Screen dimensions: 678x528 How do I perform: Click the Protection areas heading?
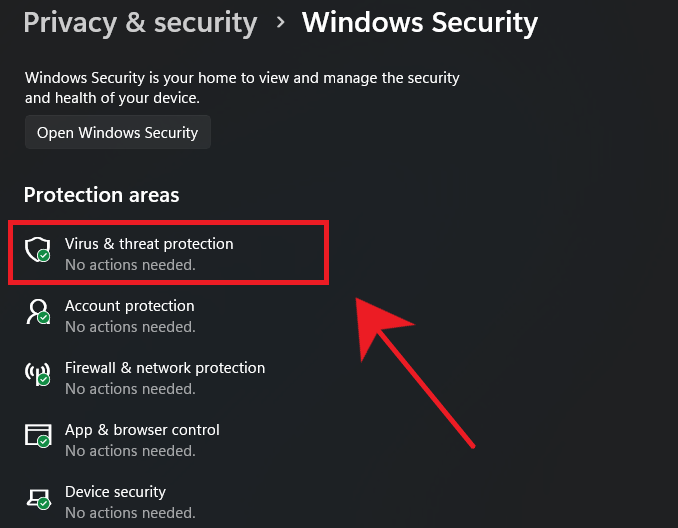point(101,194)
